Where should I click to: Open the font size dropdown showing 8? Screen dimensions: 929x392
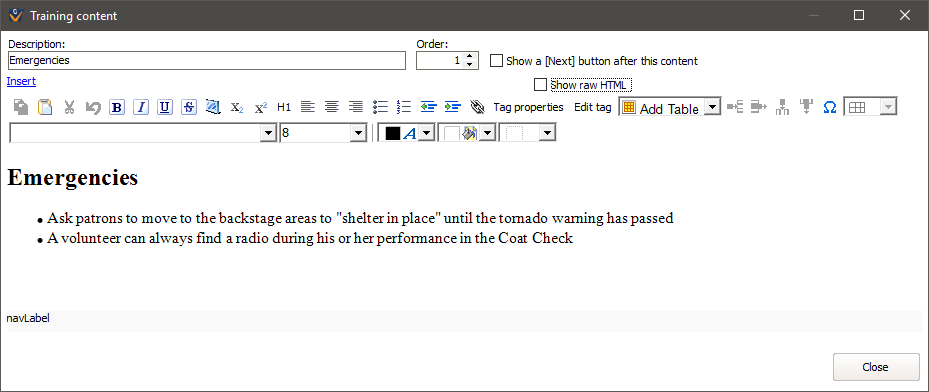click(x=358, y=133)
